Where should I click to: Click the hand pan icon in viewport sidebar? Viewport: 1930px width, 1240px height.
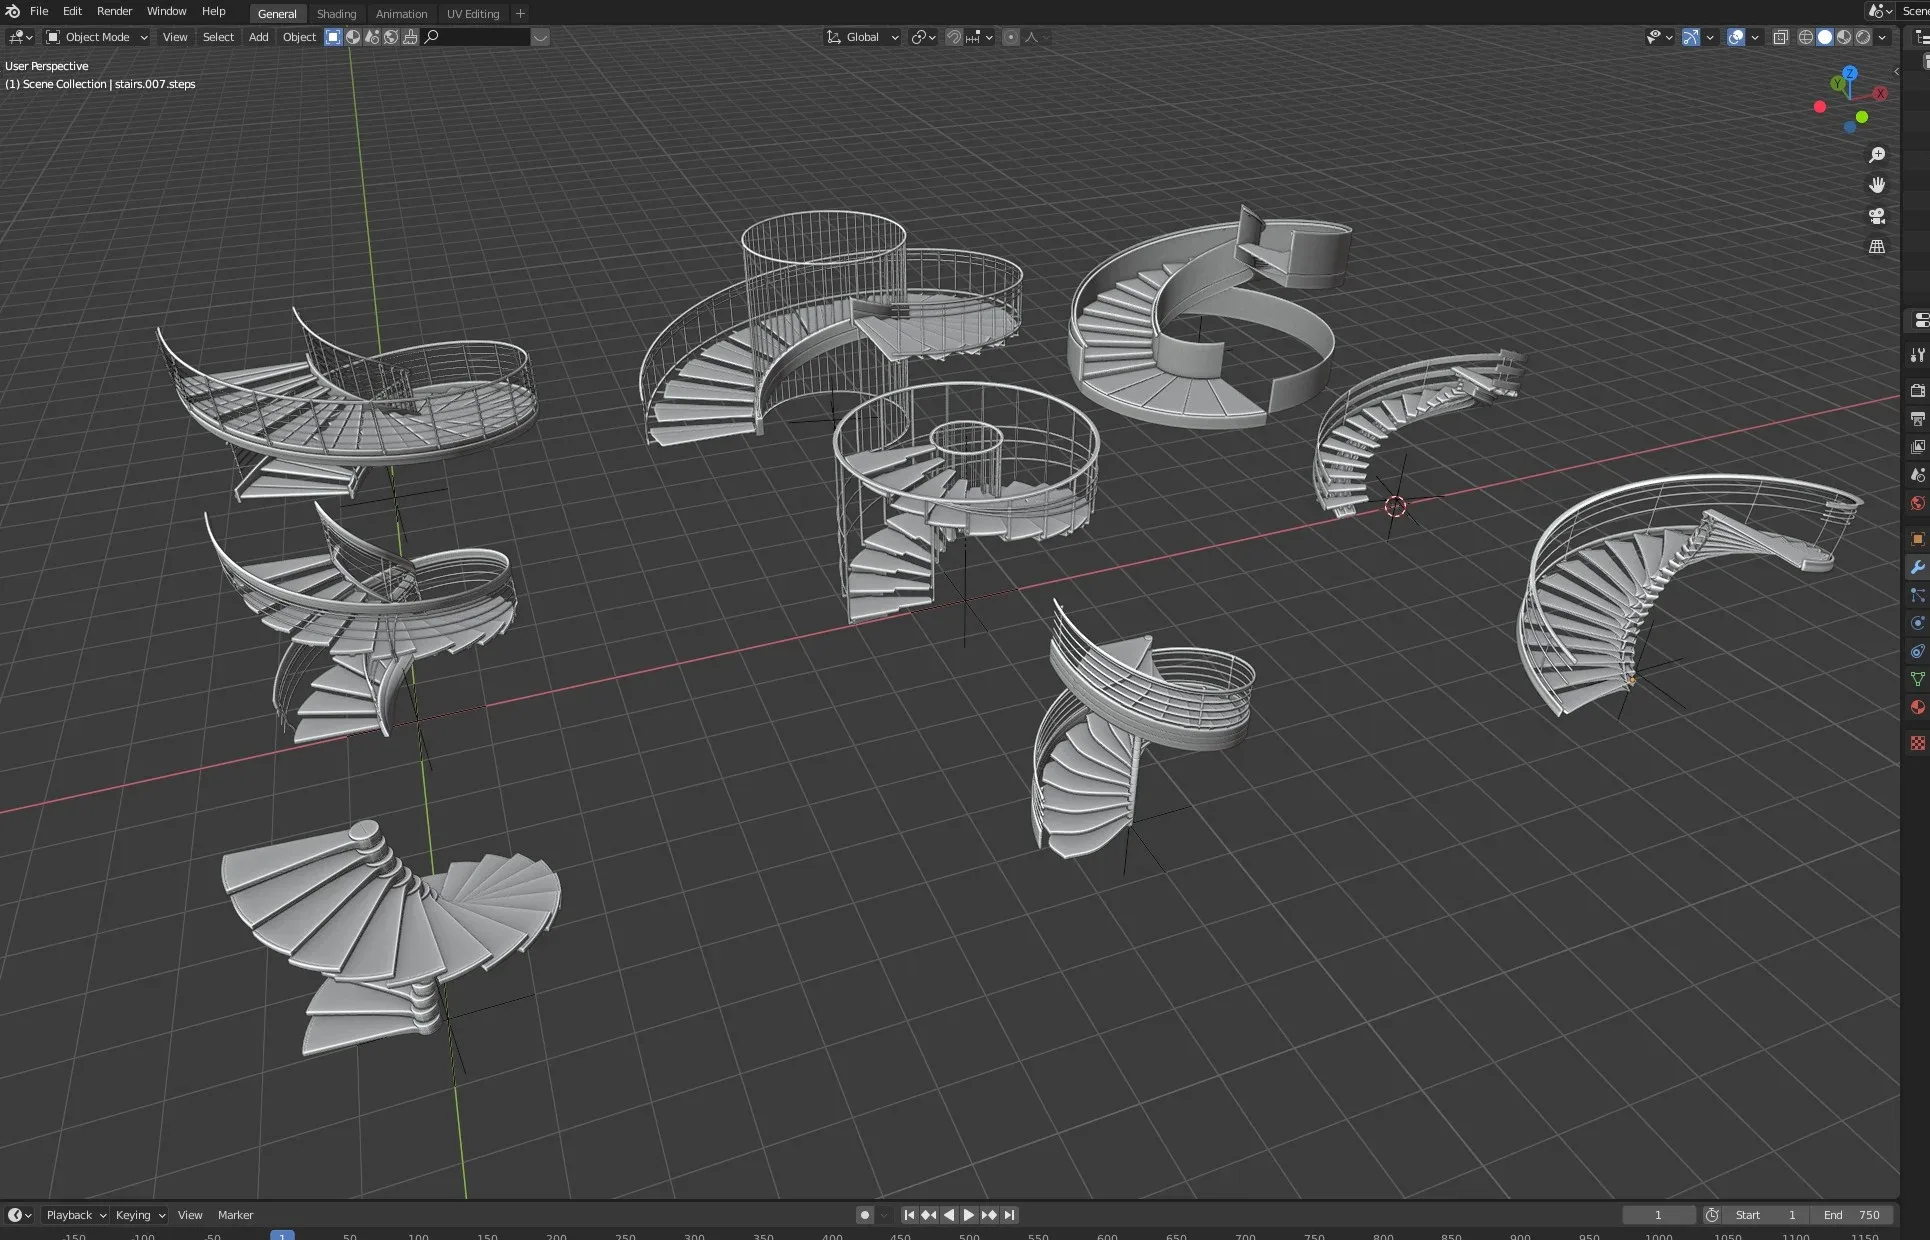[x=1877, y=184]
